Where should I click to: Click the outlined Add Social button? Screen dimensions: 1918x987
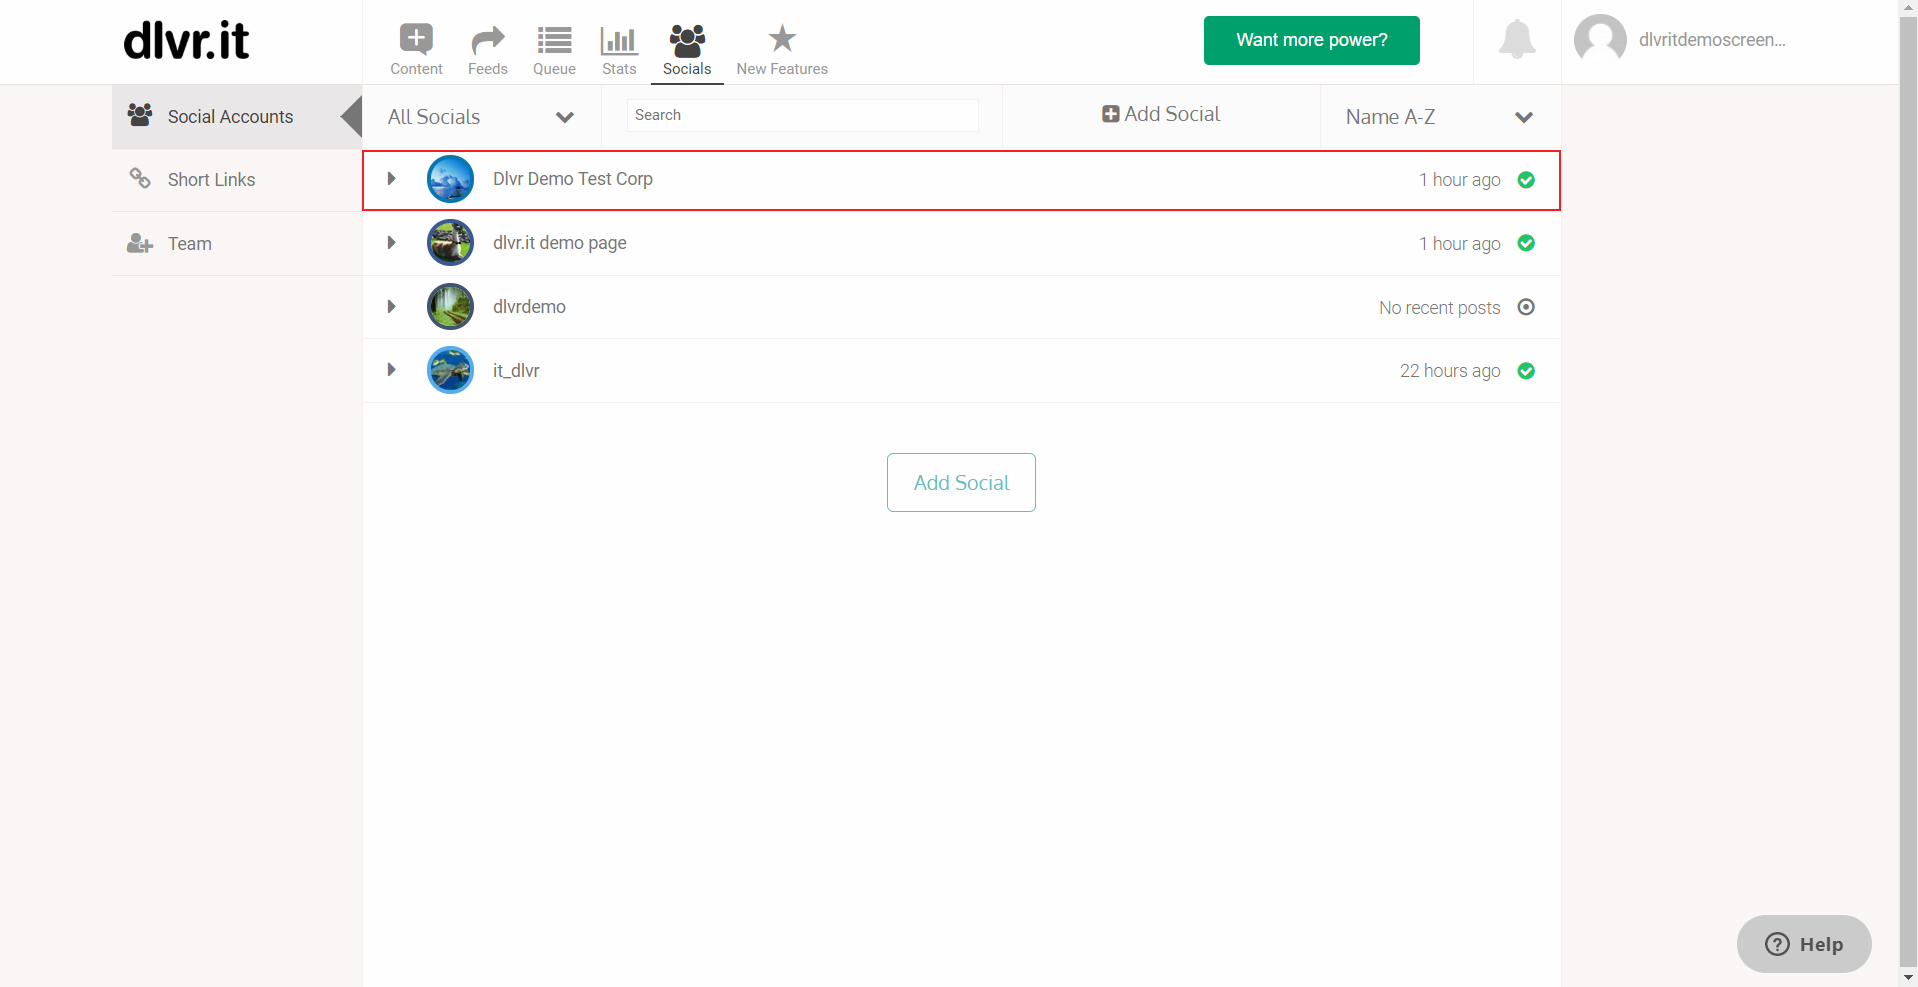pos(961,483)
